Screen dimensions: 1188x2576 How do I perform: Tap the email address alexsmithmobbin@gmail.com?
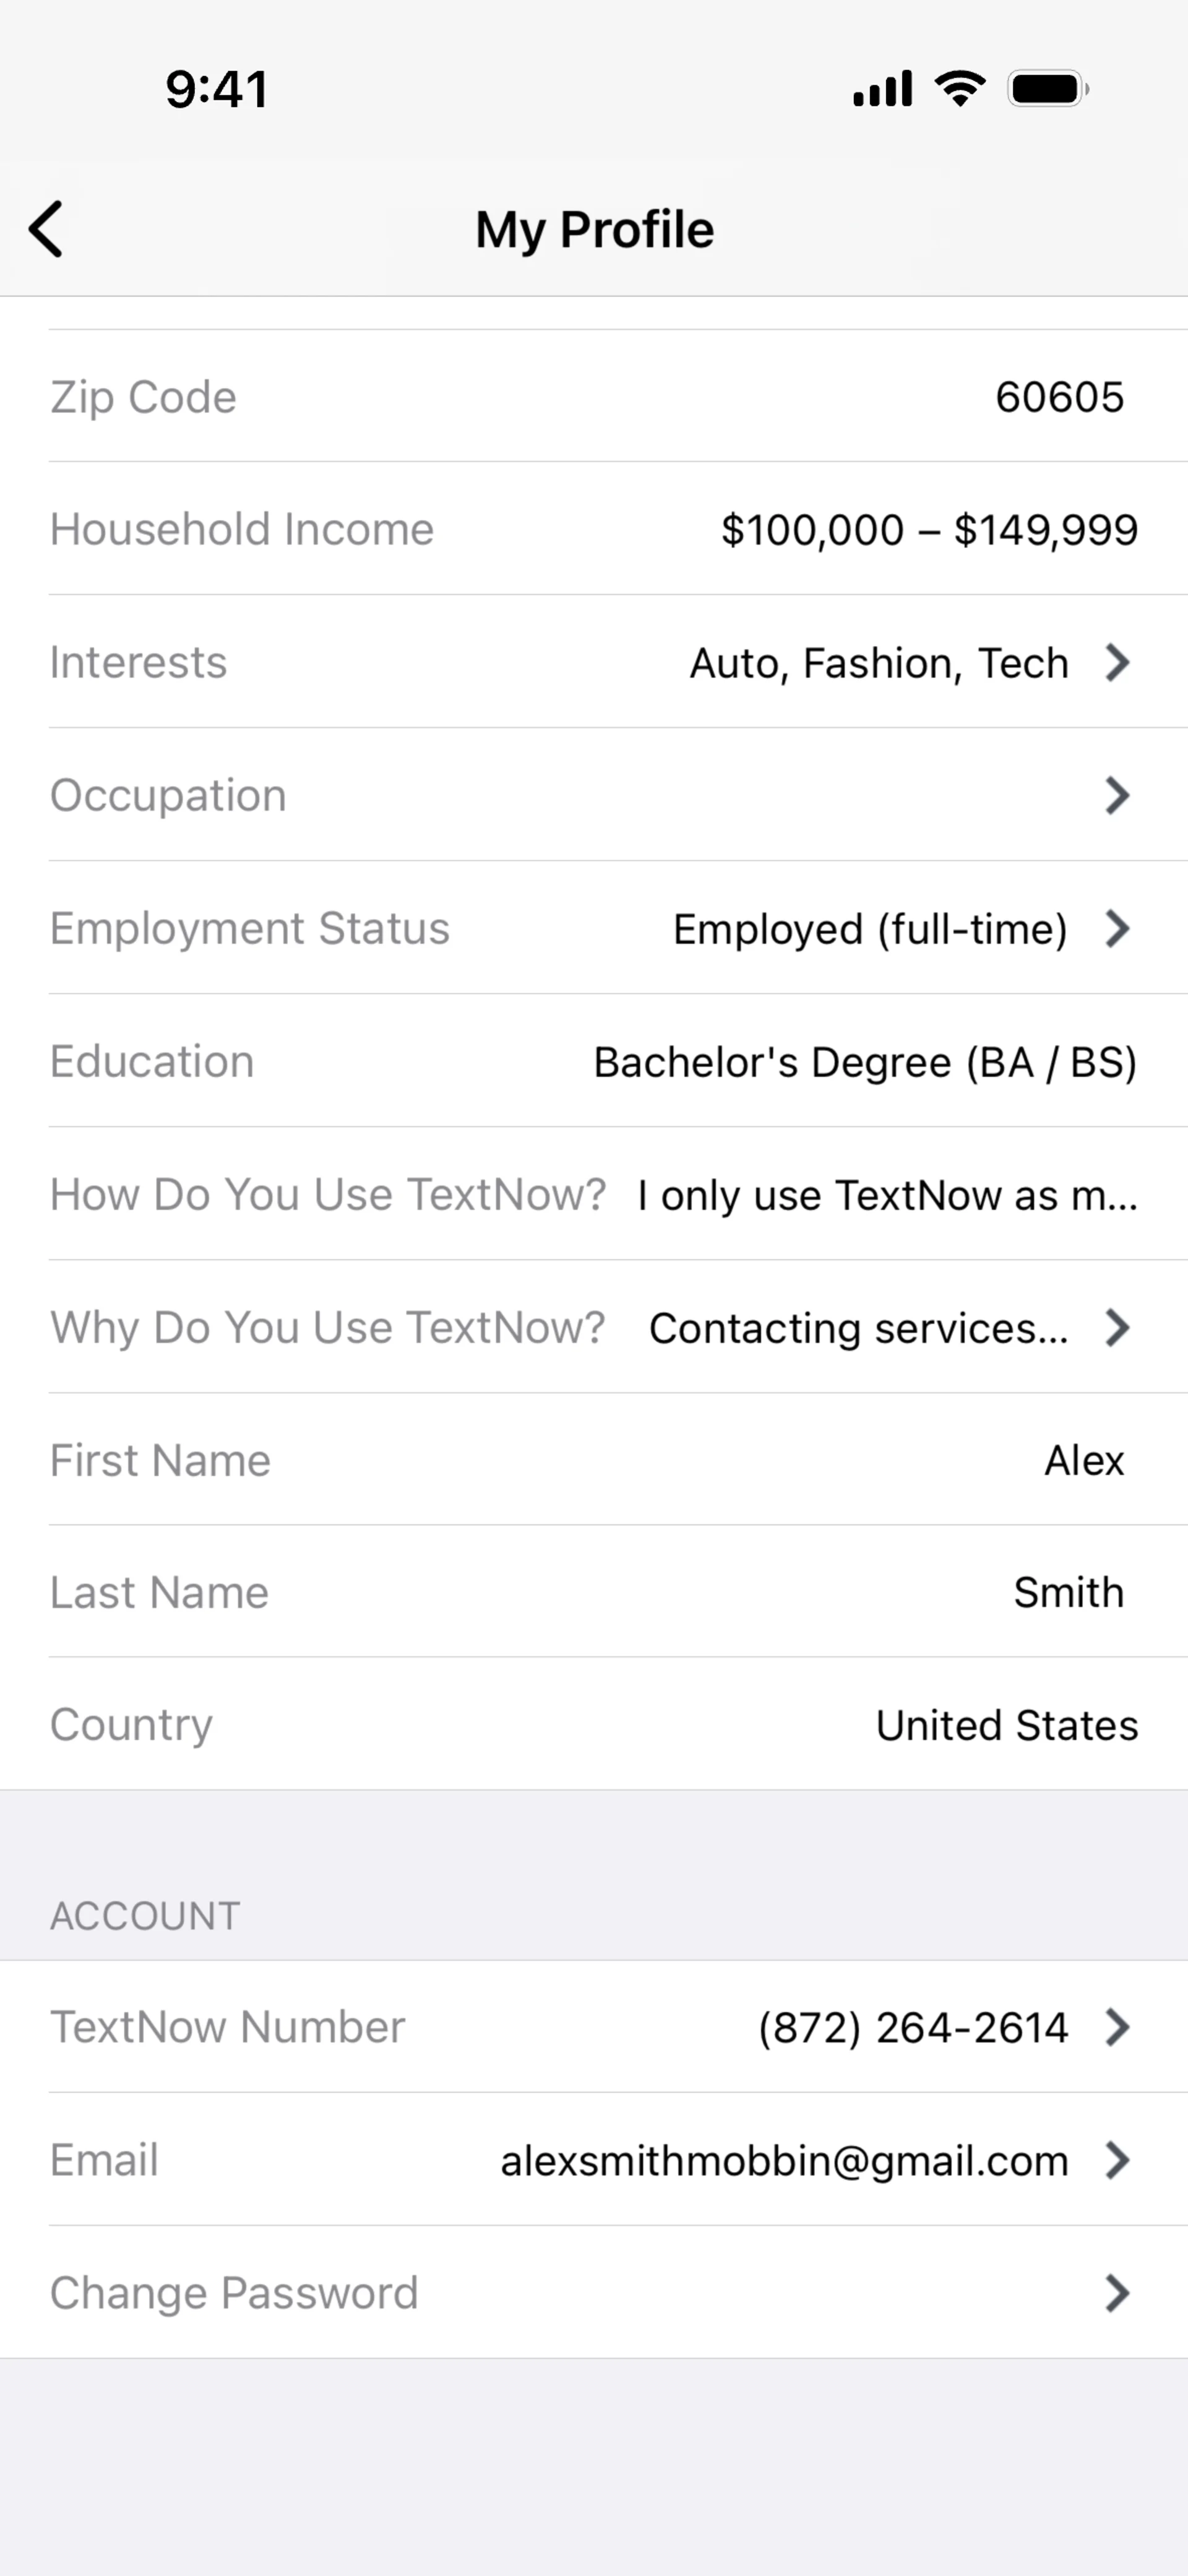click(784, 2161)
